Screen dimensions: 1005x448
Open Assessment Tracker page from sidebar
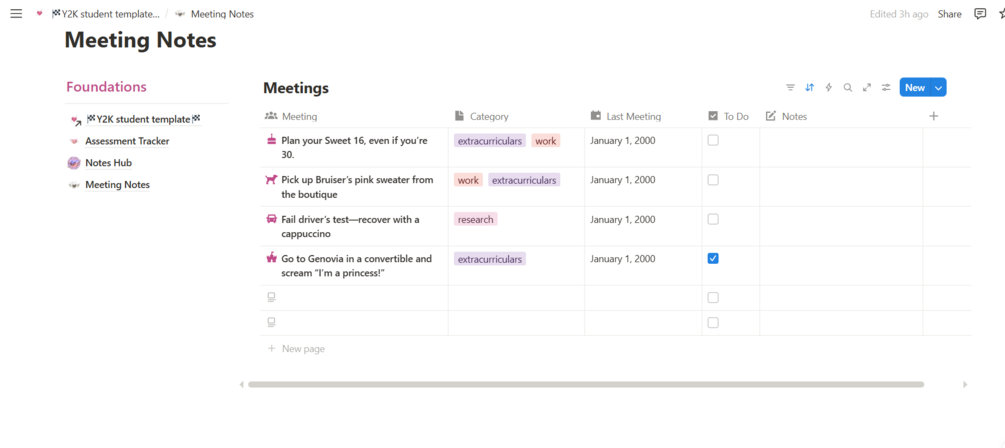[127, 141]
